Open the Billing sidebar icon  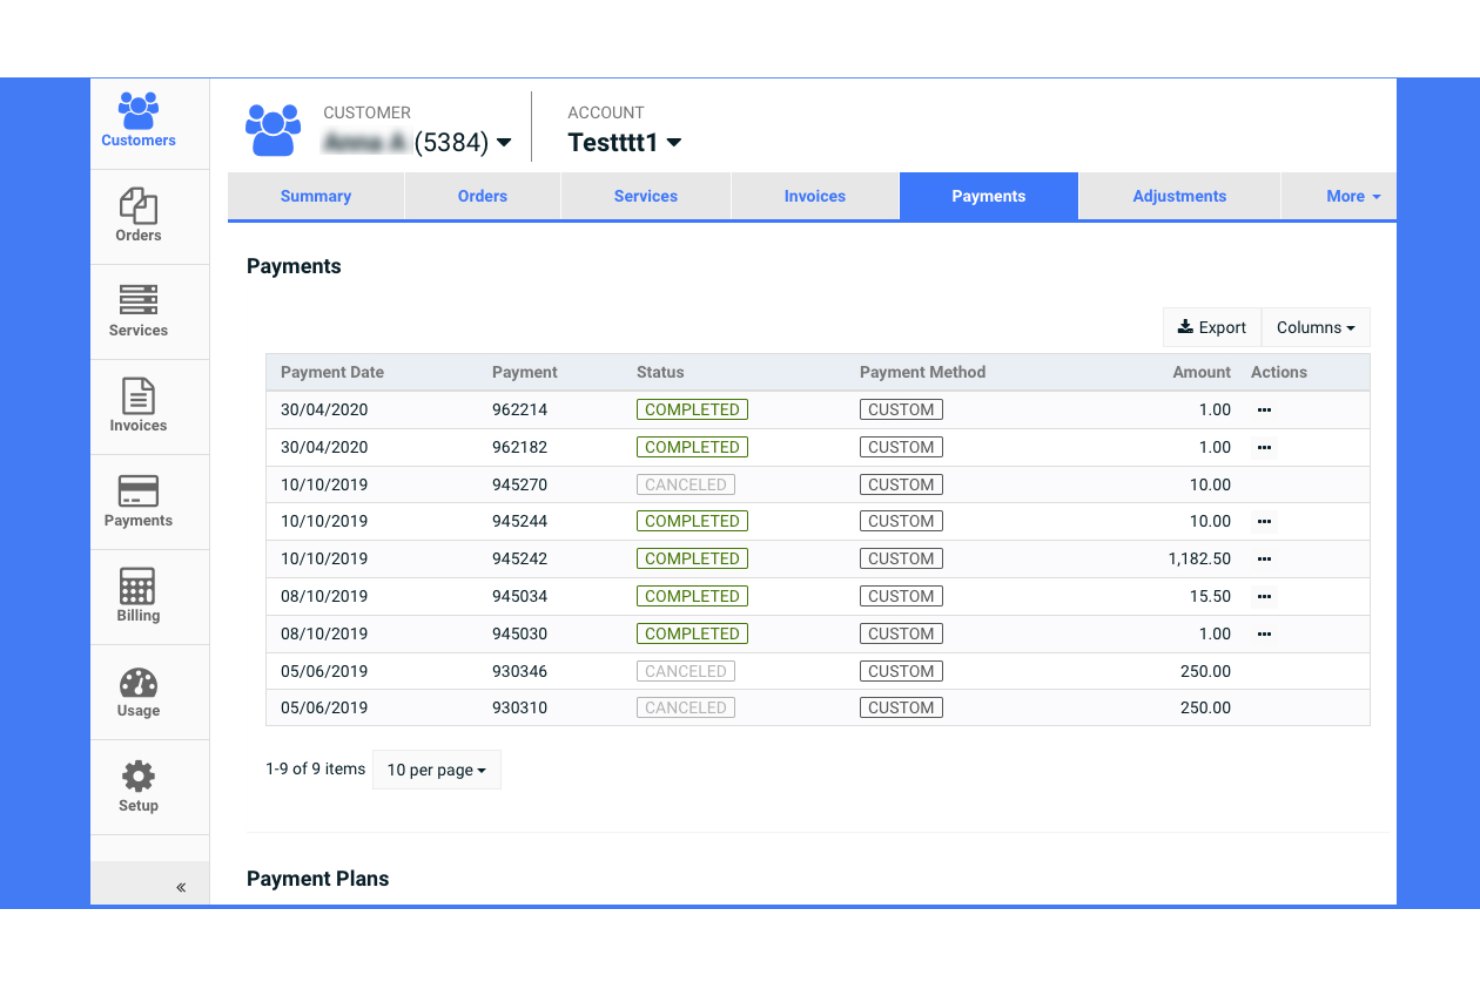pos(137,594)
